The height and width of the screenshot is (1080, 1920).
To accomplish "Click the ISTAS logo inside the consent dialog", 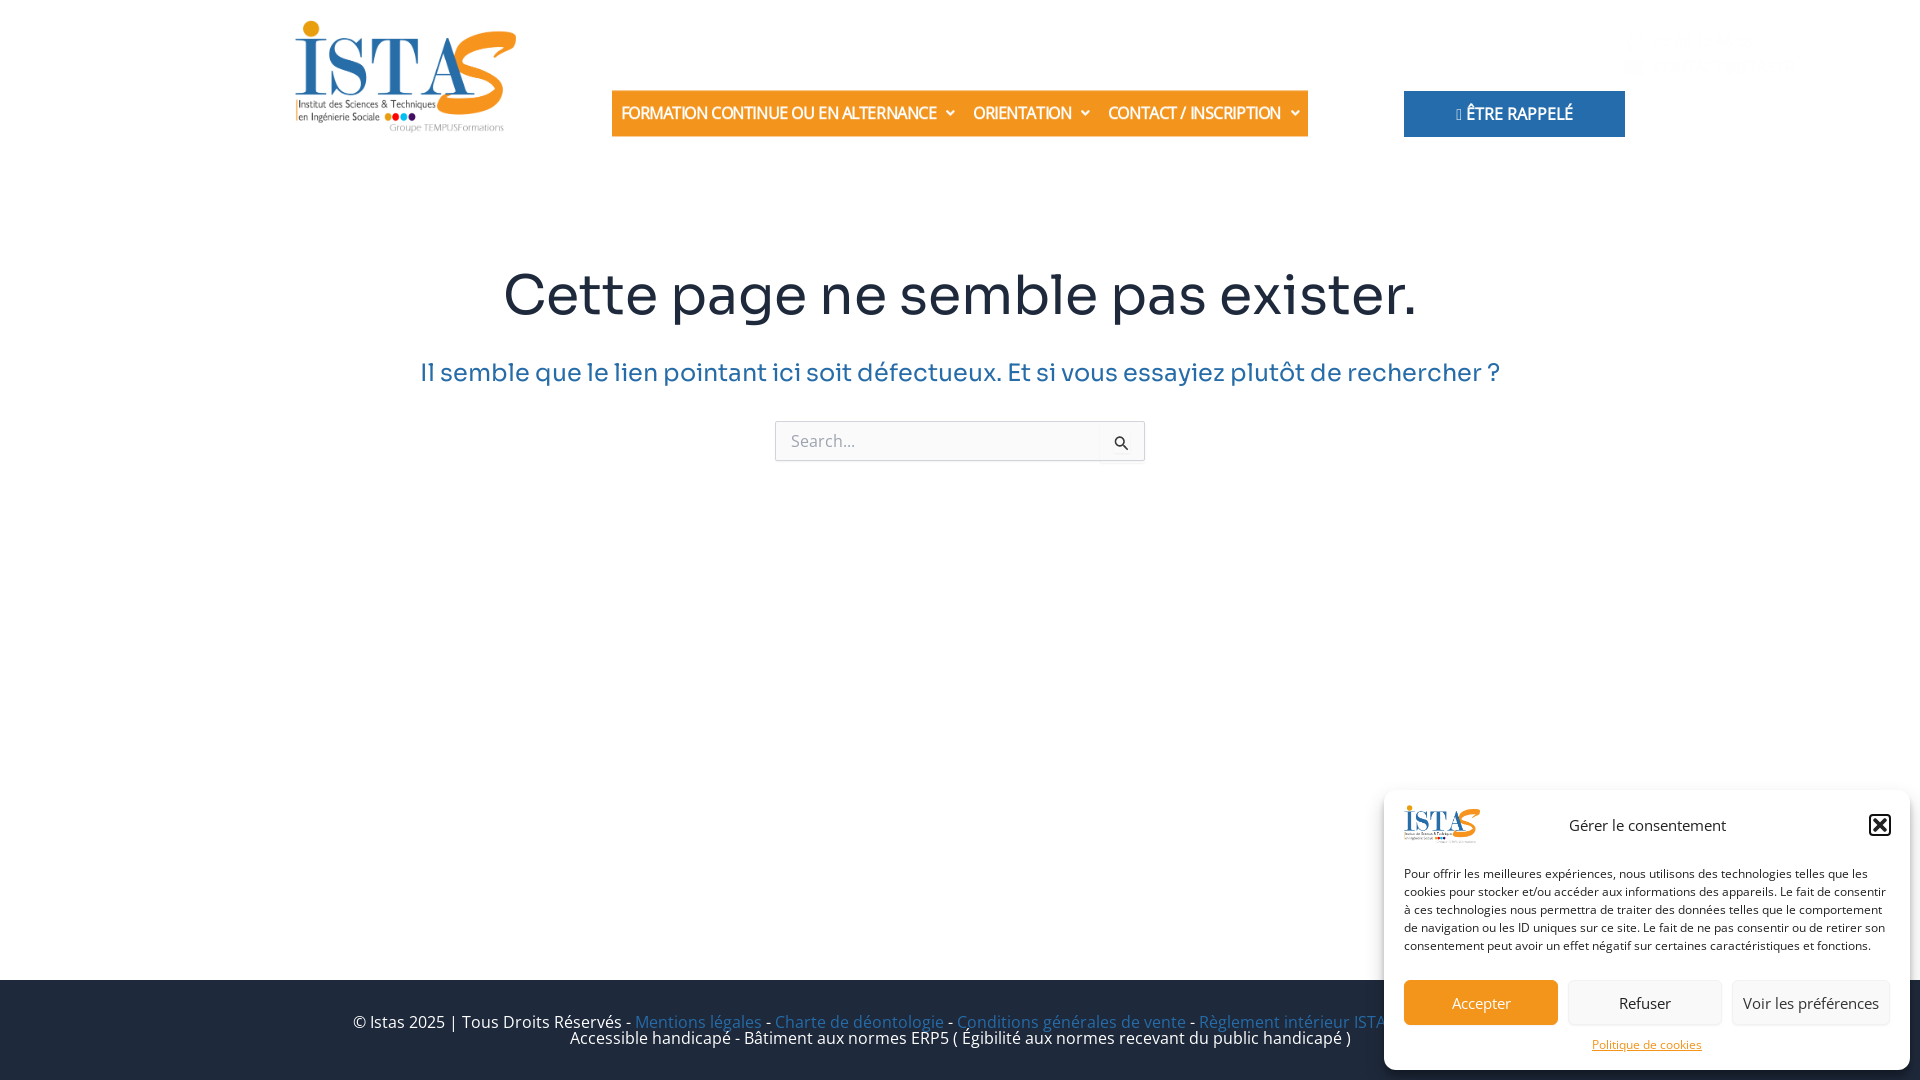I will pyautogui.click(x=1440, y=825).
